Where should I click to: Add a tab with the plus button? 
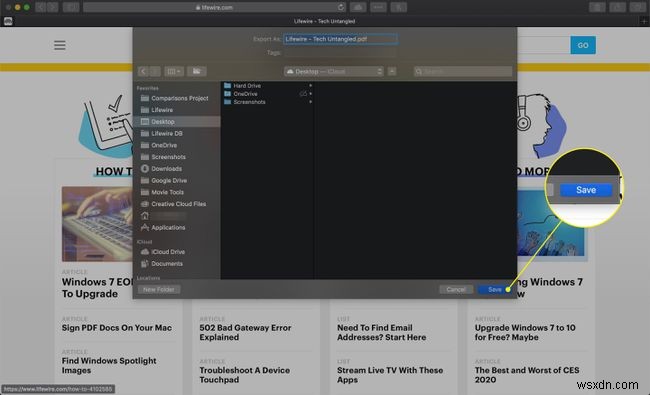pyautogui.click(x=644, y=21)
